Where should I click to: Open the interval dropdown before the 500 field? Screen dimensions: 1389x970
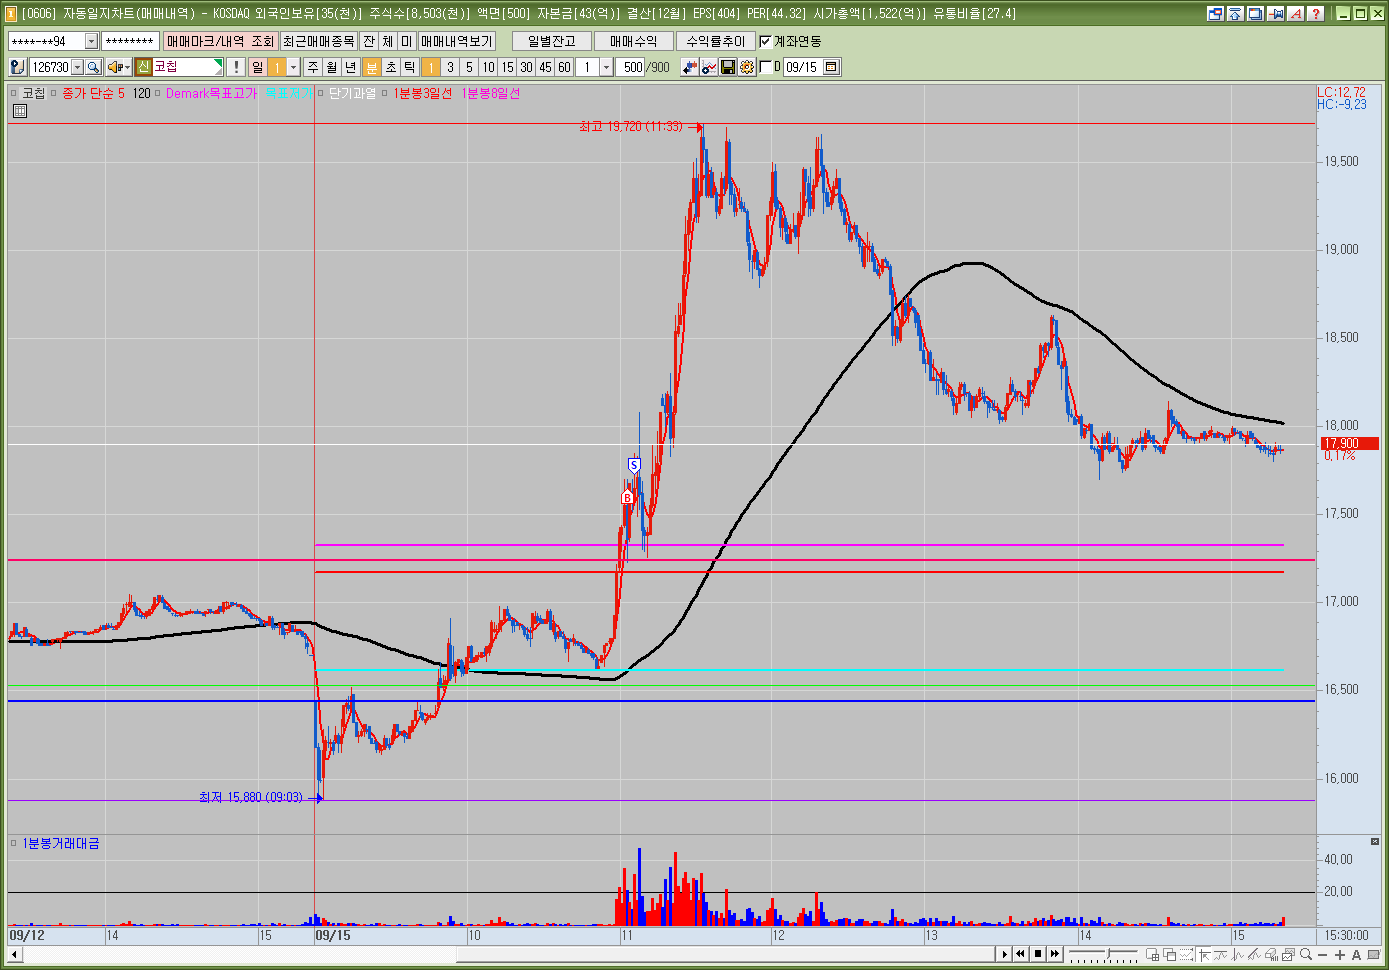click(x=605, y=67)
